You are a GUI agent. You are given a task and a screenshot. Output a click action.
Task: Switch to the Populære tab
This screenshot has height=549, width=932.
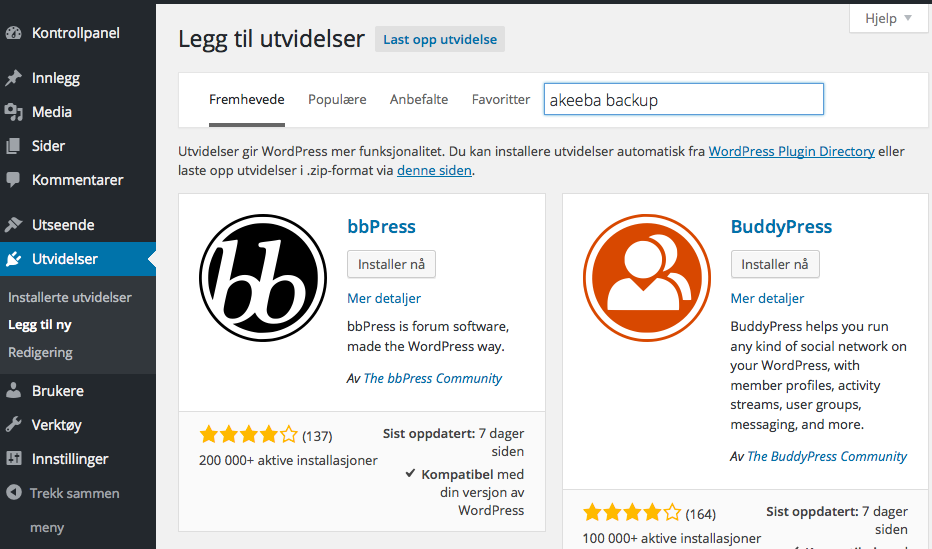[x=337, y=100]
